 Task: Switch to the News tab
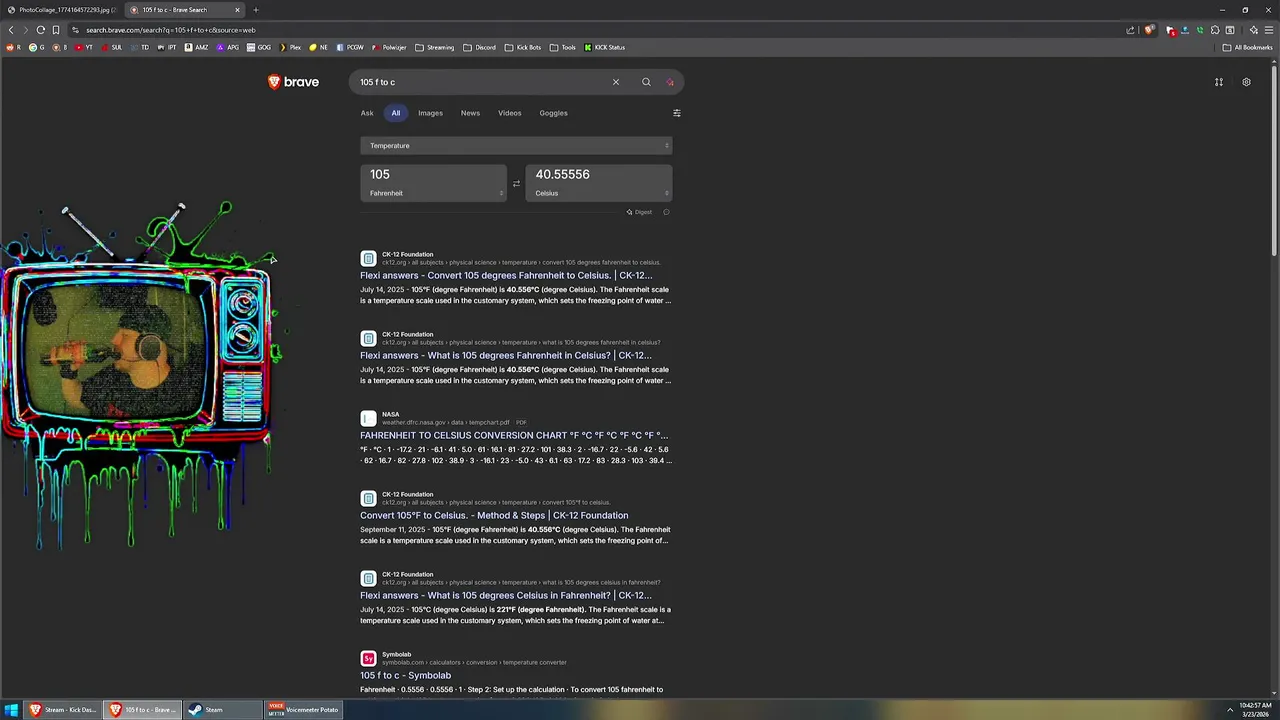click(470, 113)
